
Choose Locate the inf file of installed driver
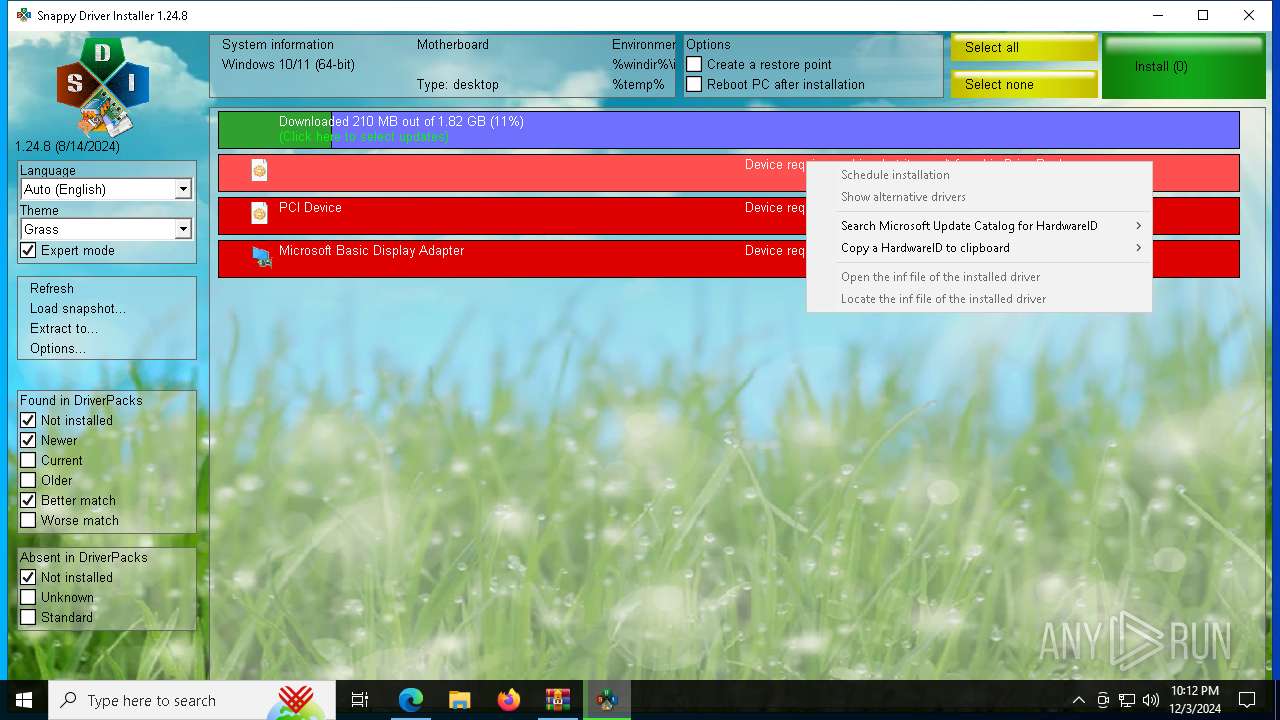click(979, 299)
